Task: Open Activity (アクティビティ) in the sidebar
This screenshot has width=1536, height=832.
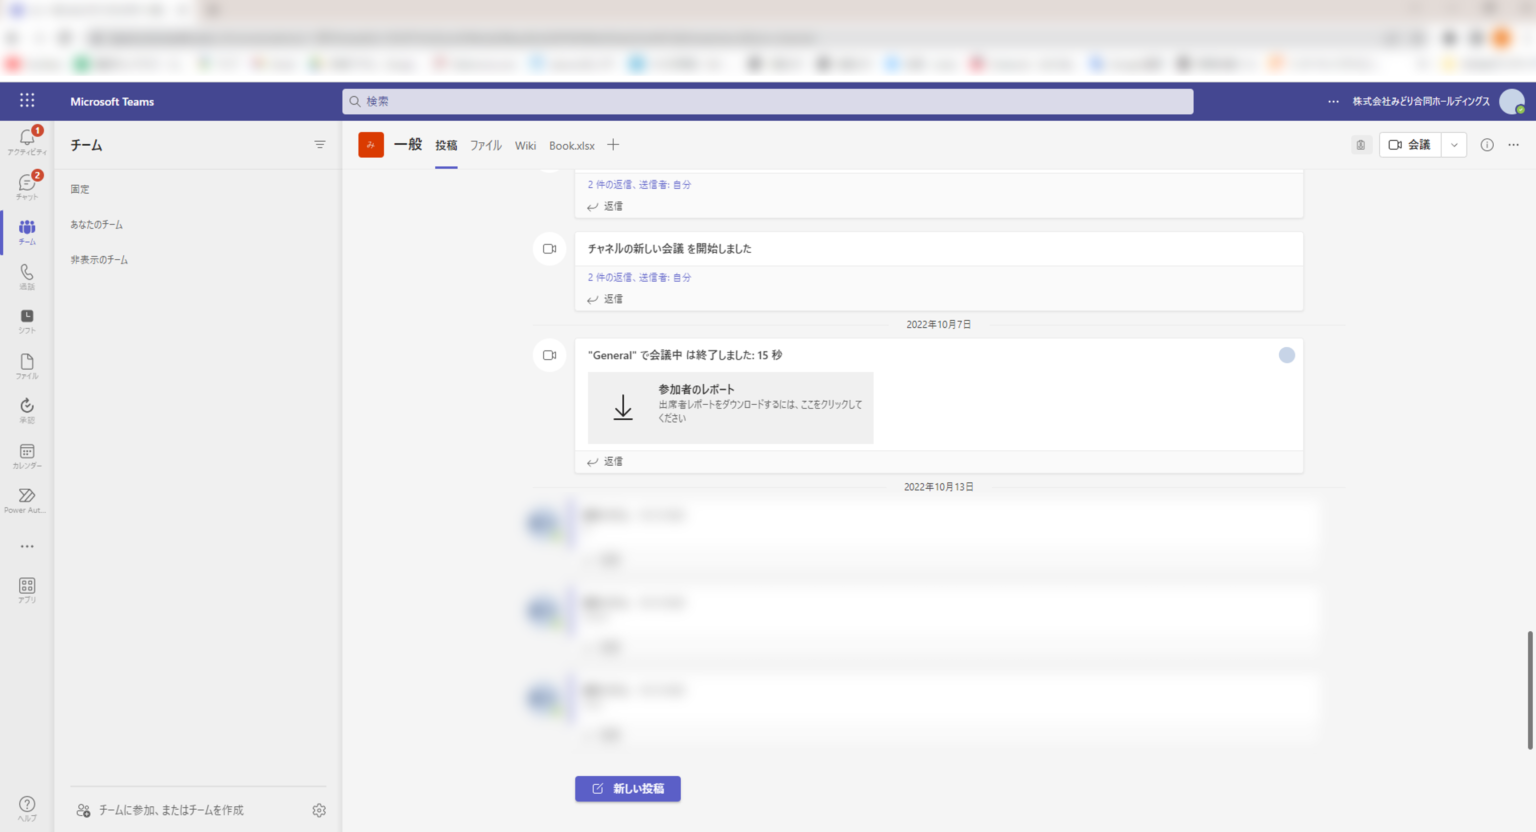Action: pyautogui.click(x=27, y=141)
